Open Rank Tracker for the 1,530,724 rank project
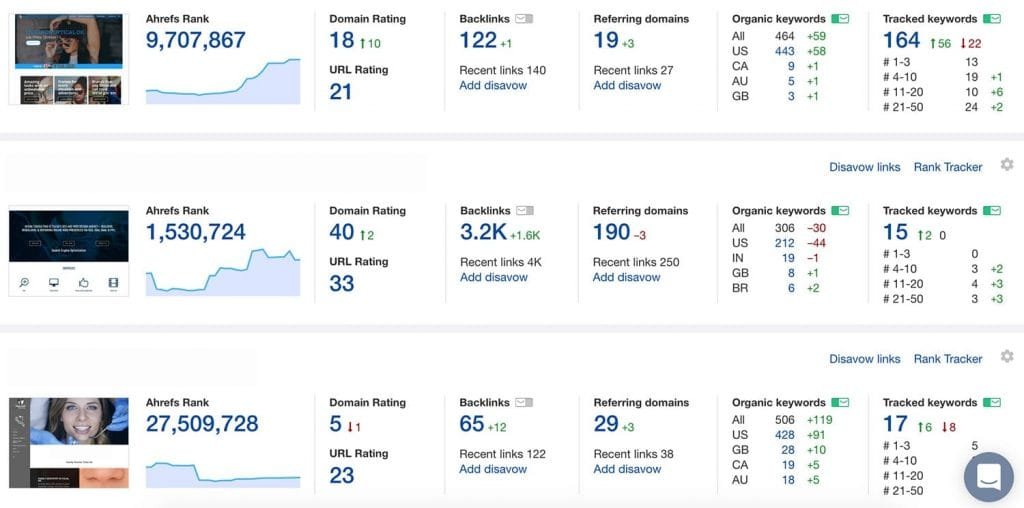 948,167
